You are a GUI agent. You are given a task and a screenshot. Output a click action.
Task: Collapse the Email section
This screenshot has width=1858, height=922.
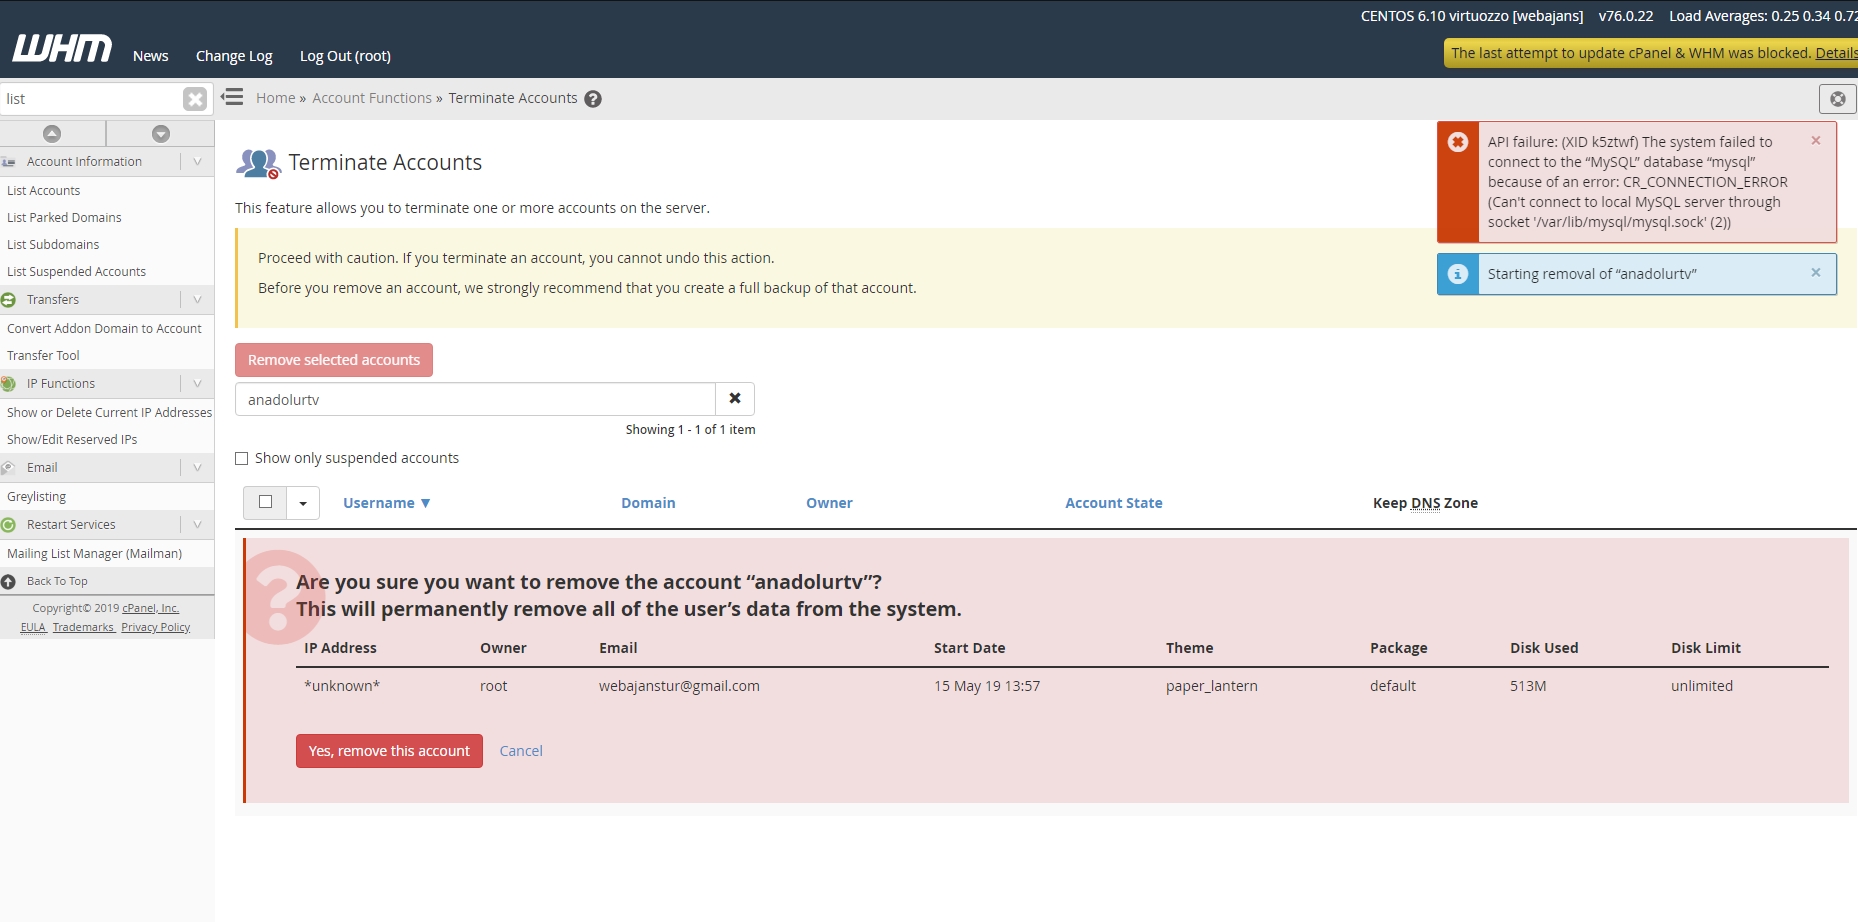(x=197, y=468)
